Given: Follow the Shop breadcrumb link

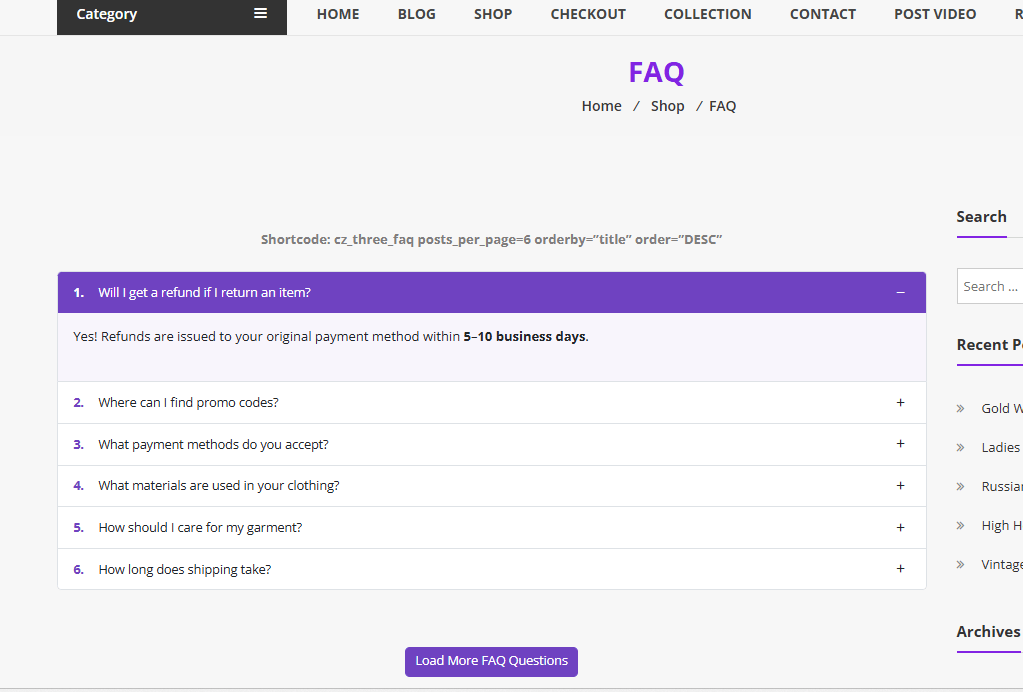Looking at the screenshot, I should click(x=667, y=106).
